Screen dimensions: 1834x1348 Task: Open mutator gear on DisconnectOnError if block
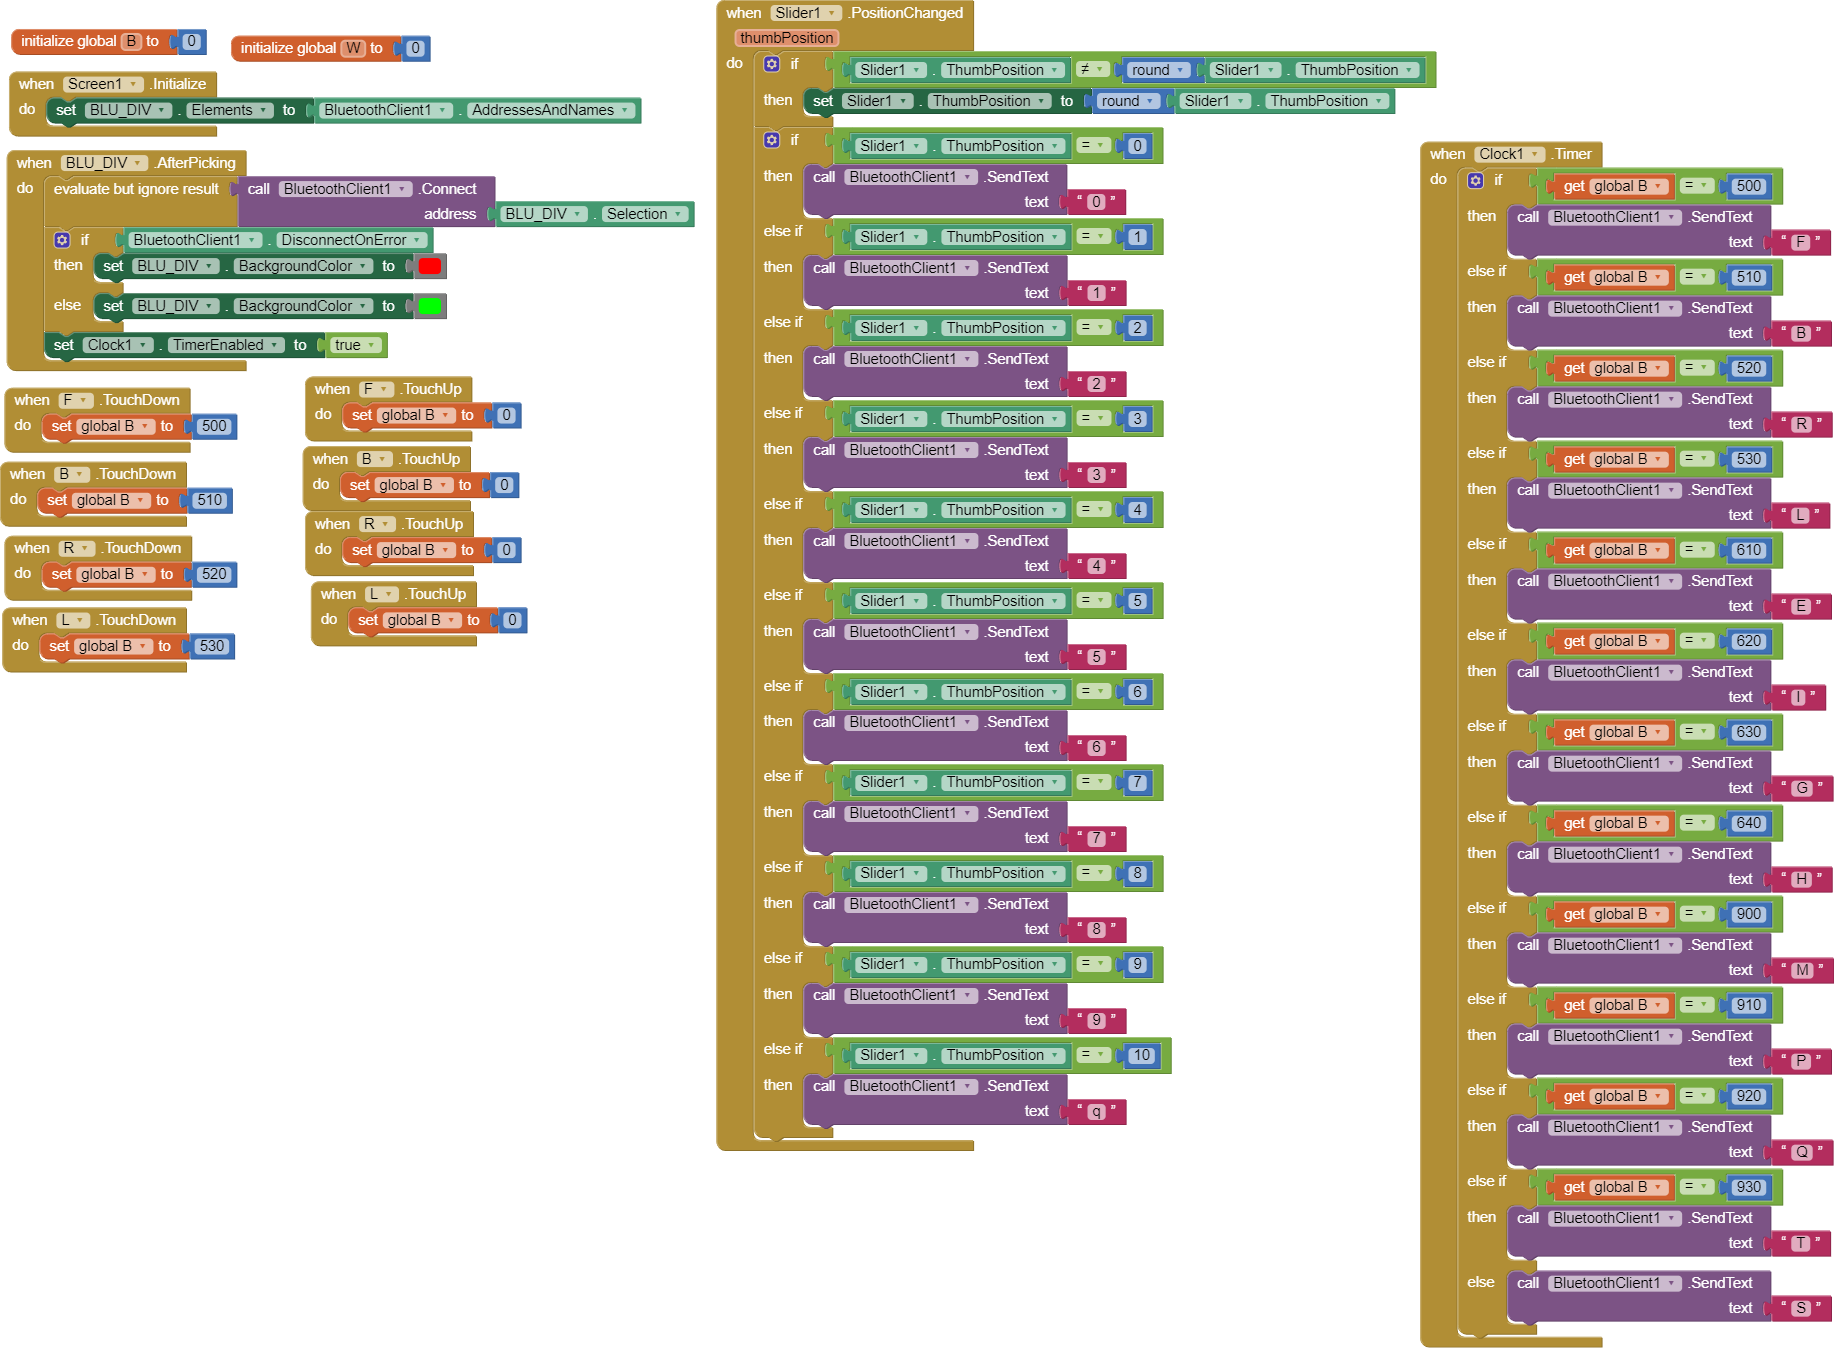pos(62,240)
